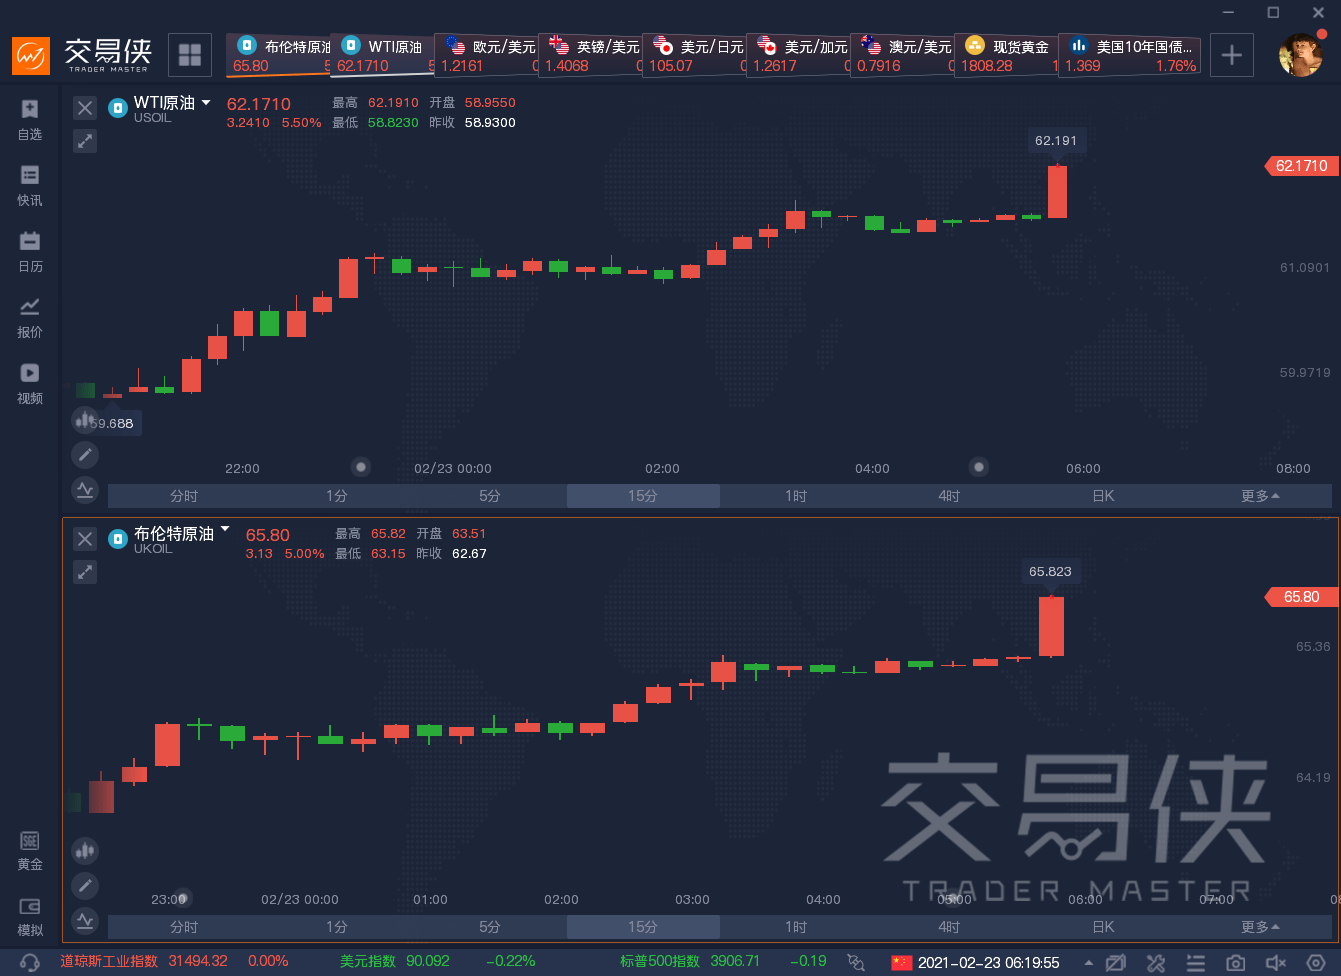Open the tools wrench icon in status bar
Viewport: 1341px width, 976px height.
1156,962
